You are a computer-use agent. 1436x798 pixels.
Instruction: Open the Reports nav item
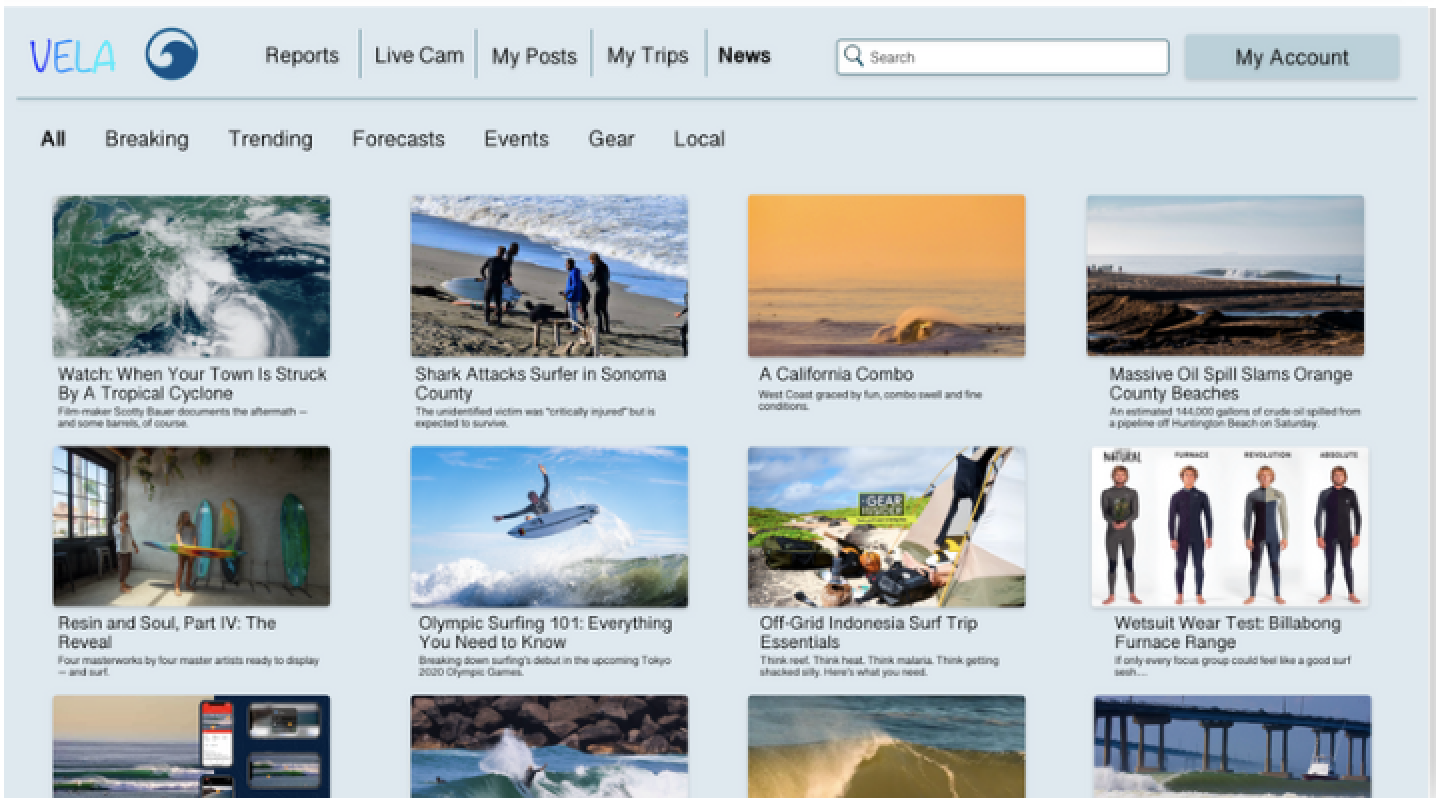(x=302, y=56)
